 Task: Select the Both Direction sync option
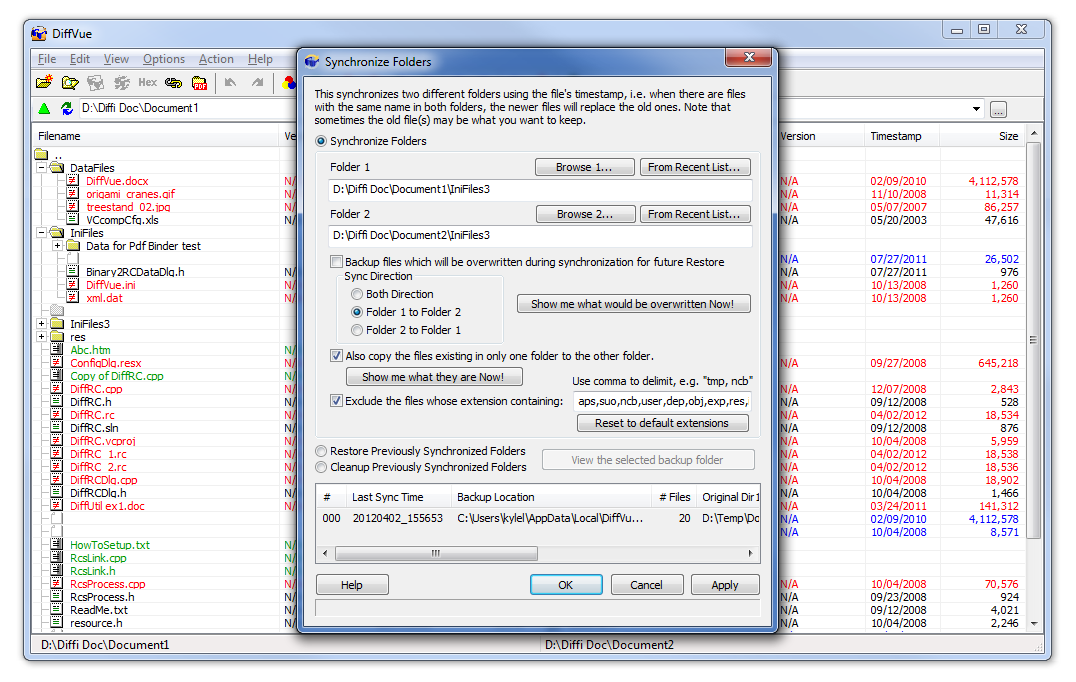click(357, 294)
